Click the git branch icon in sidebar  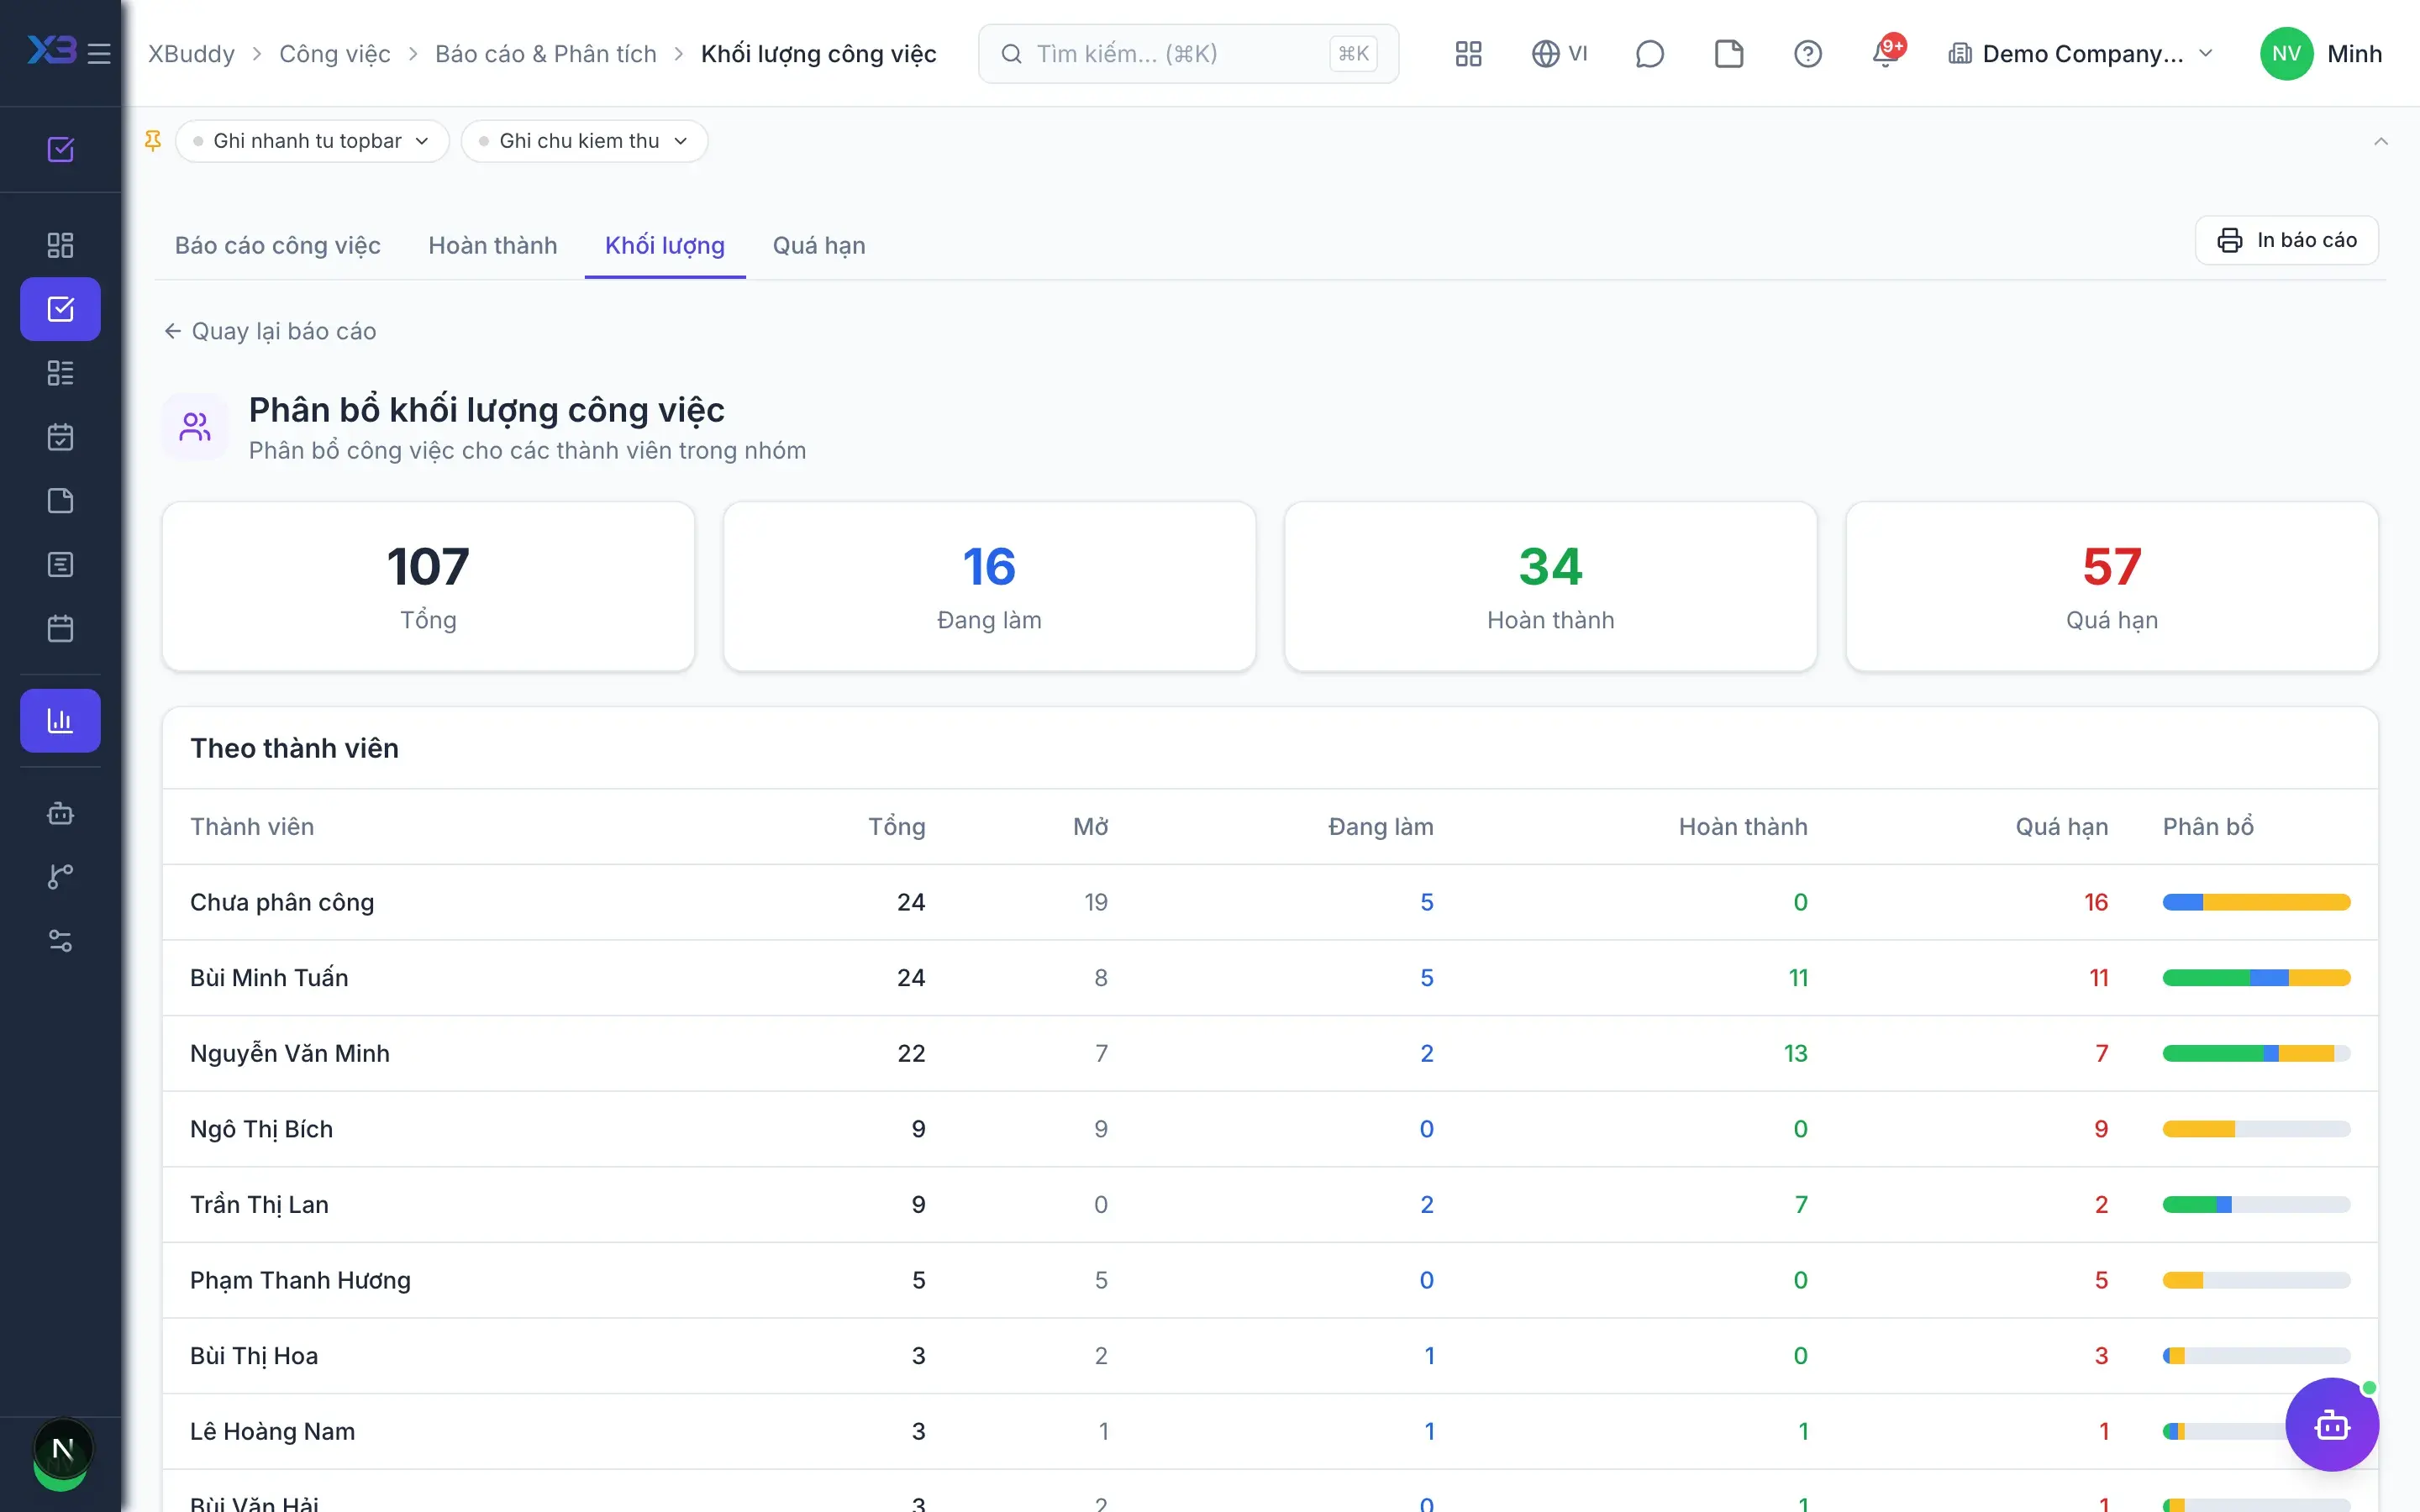(x=60, y=877)
